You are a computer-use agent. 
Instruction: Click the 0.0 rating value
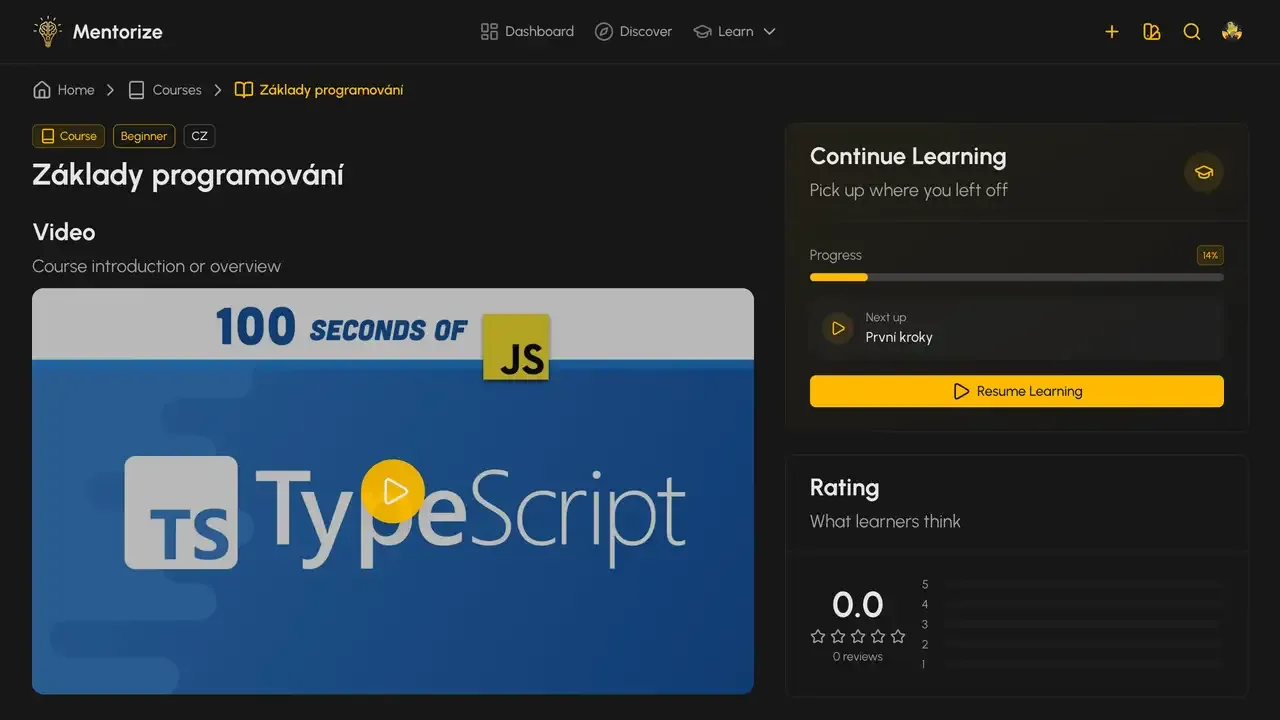point(858,605)
